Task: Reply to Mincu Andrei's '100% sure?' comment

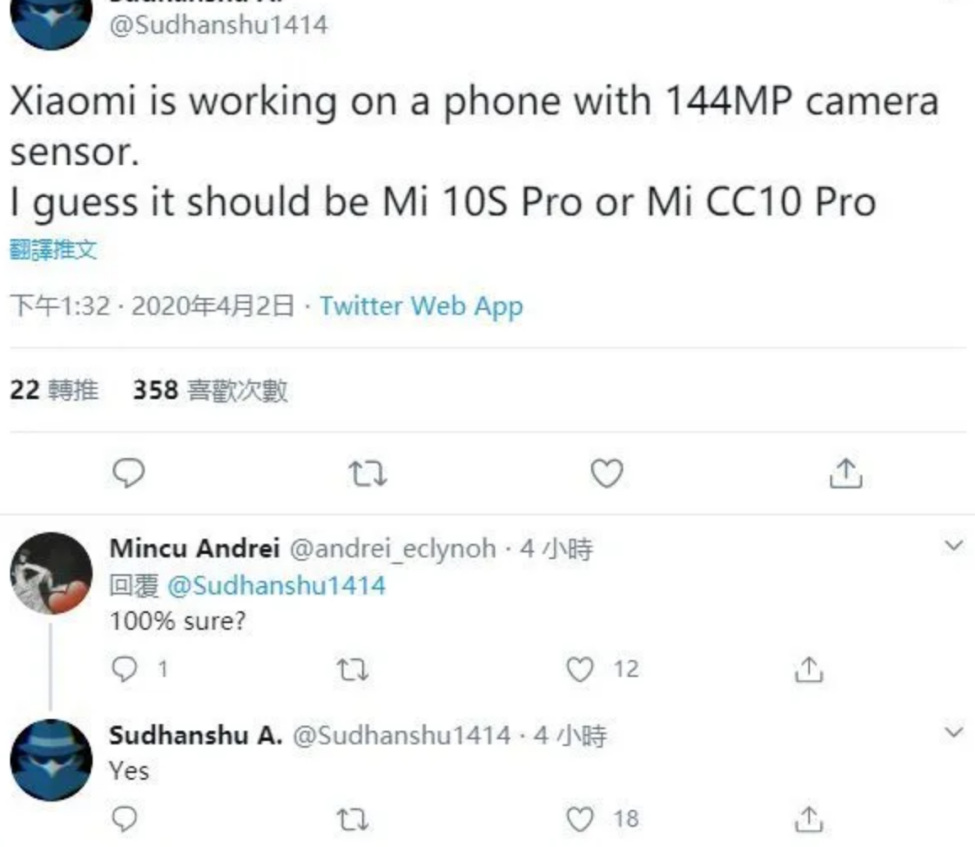Action: [124, 669]
